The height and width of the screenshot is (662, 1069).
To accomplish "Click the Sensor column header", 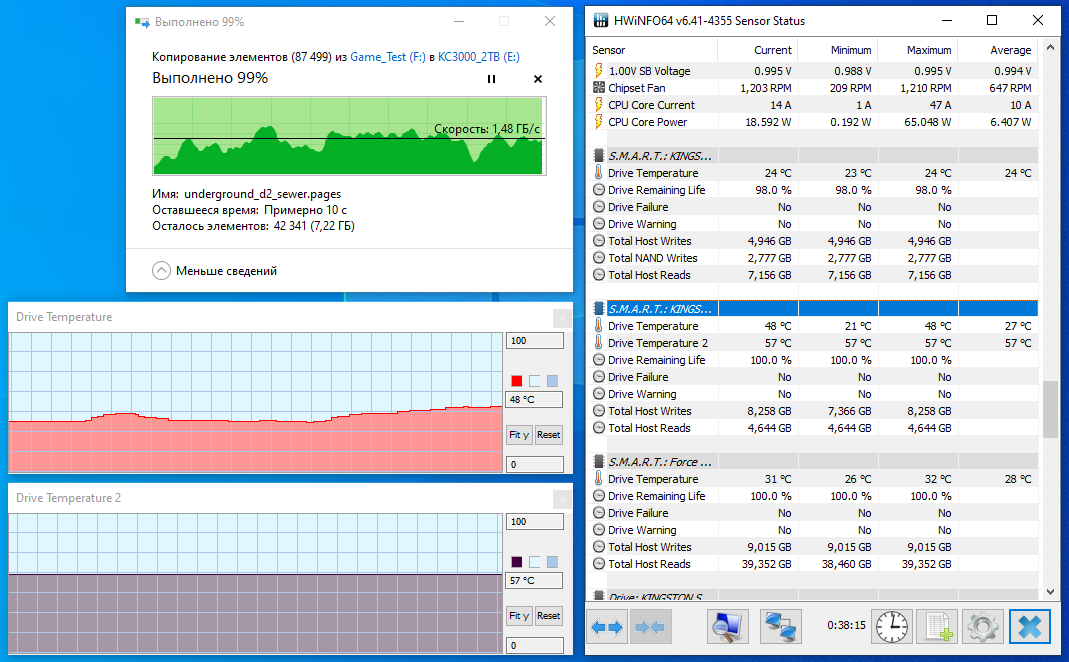I will tap(652, 50).
